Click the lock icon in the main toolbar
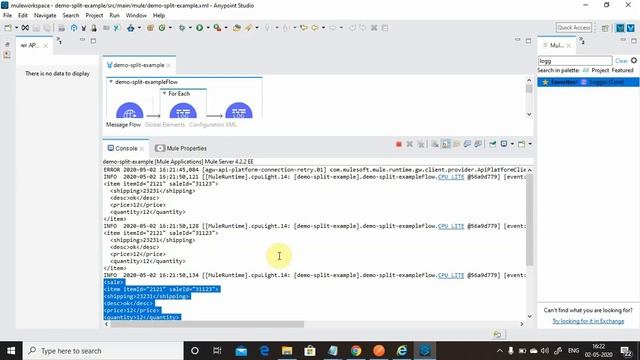This screenshot has height=360, width=640. 94,28
